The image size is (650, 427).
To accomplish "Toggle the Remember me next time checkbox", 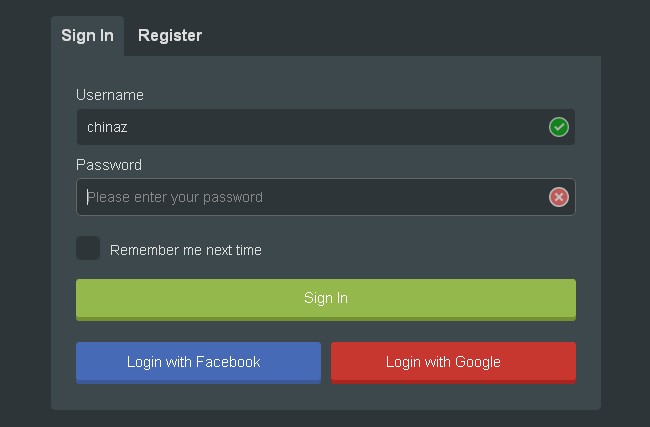I will [88, 248].
